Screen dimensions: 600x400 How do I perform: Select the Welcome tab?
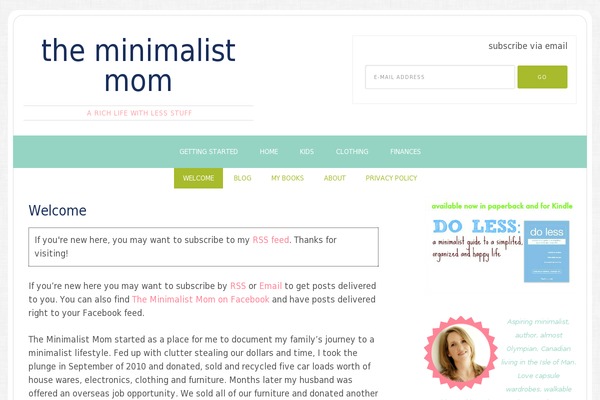pos(198,178)
